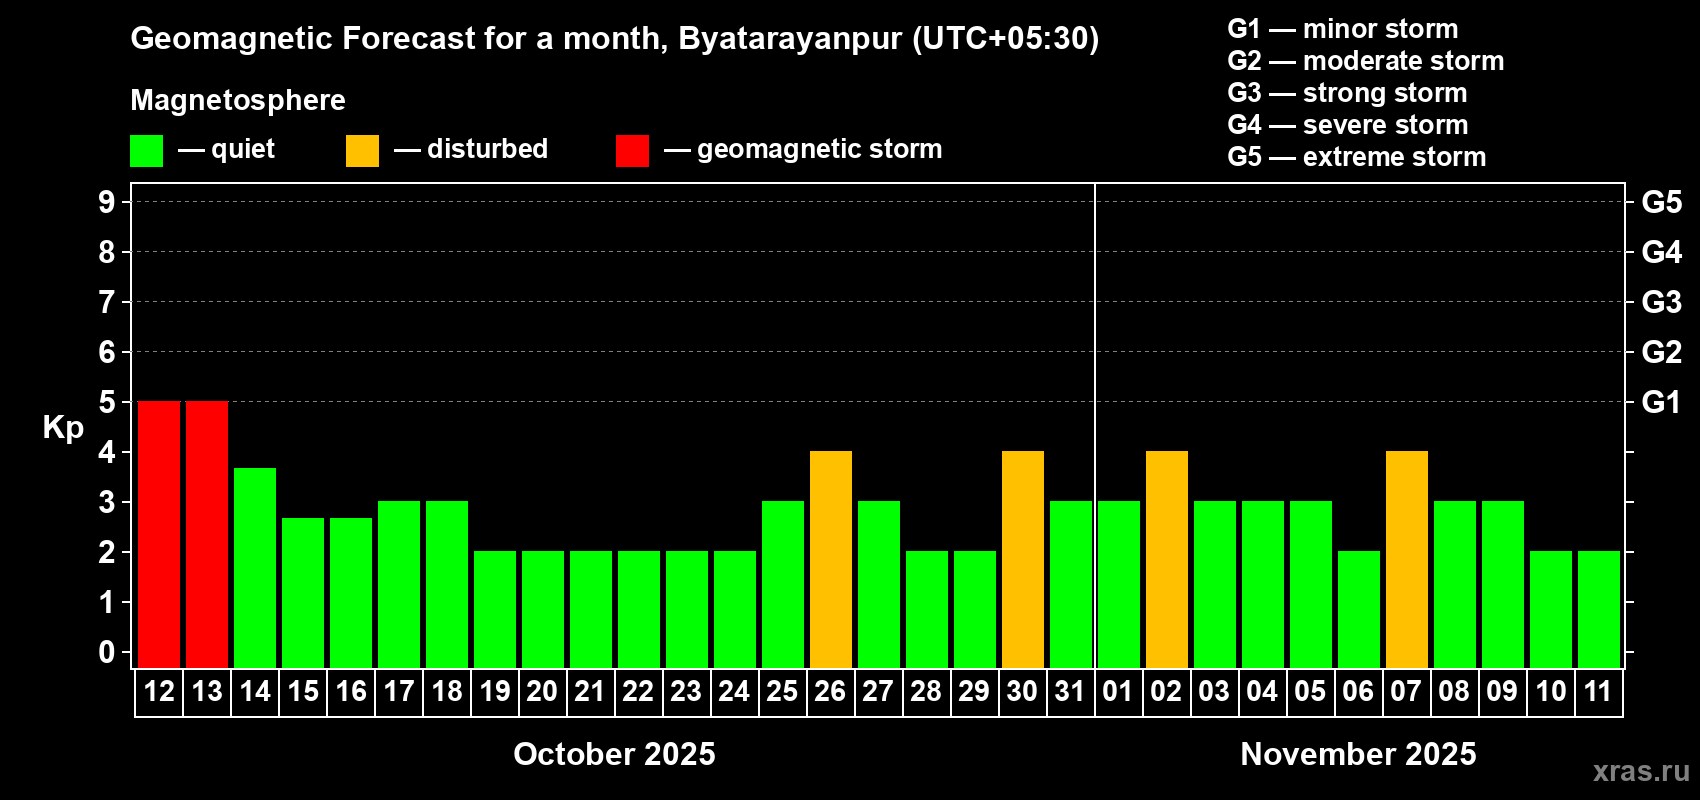Click the orange bar for November 02
1700x800 pixels.
1167,559
